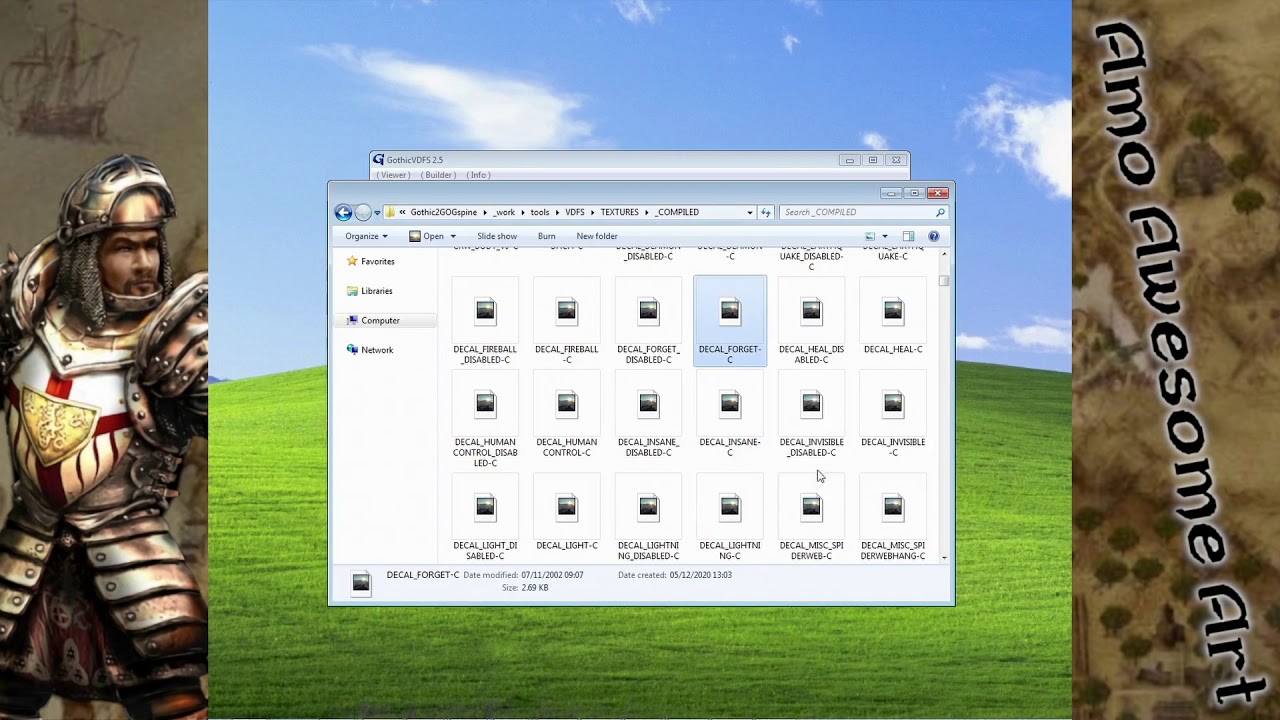Click the file list scrollbar thumb
Screen dimensions: 1280x720
(x=944, y=281)
